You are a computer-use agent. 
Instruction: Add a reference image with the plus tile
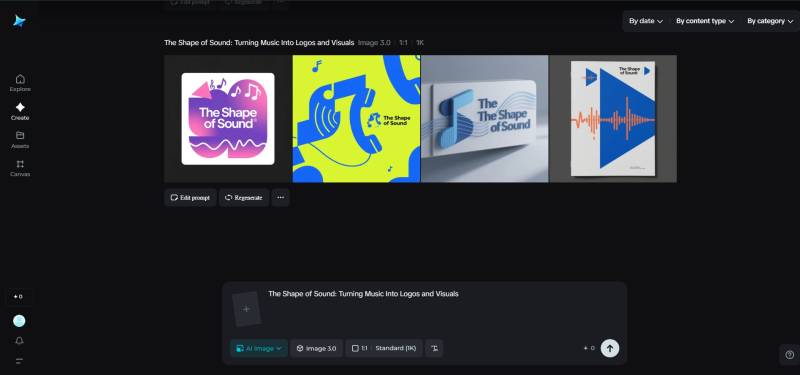[x=246, y=309]
